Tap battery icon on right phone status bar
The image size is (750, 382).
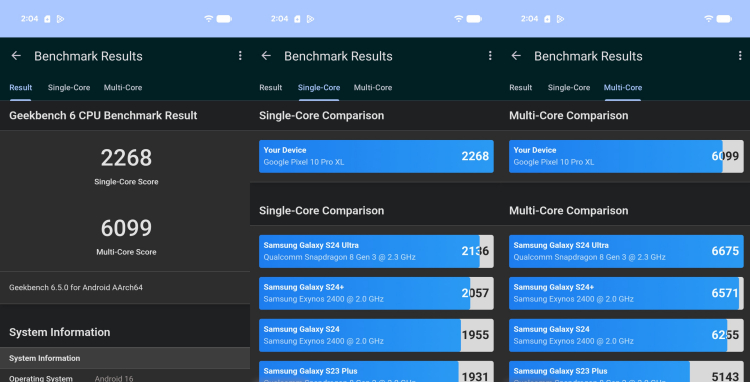(x=724, y=19)
